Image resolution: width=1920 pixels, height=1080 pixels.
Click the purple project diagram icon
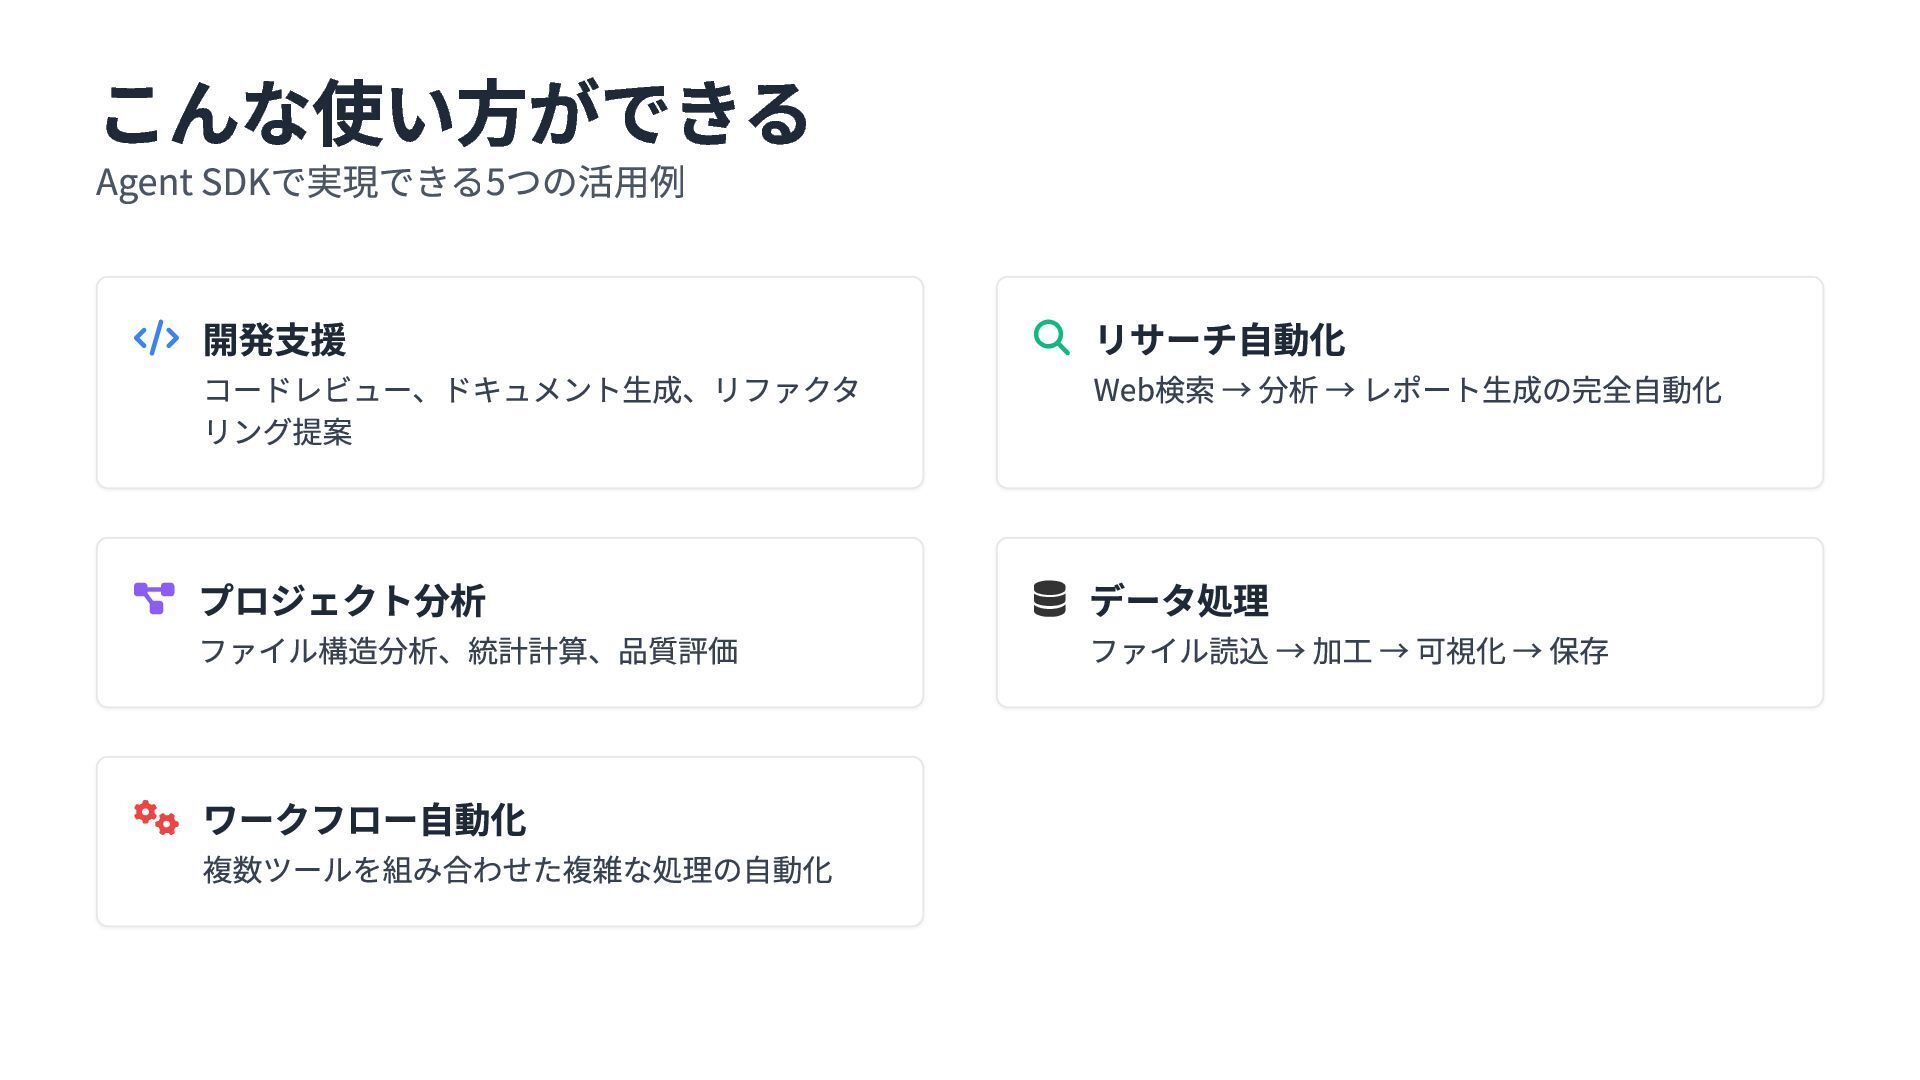coord(154,598)
